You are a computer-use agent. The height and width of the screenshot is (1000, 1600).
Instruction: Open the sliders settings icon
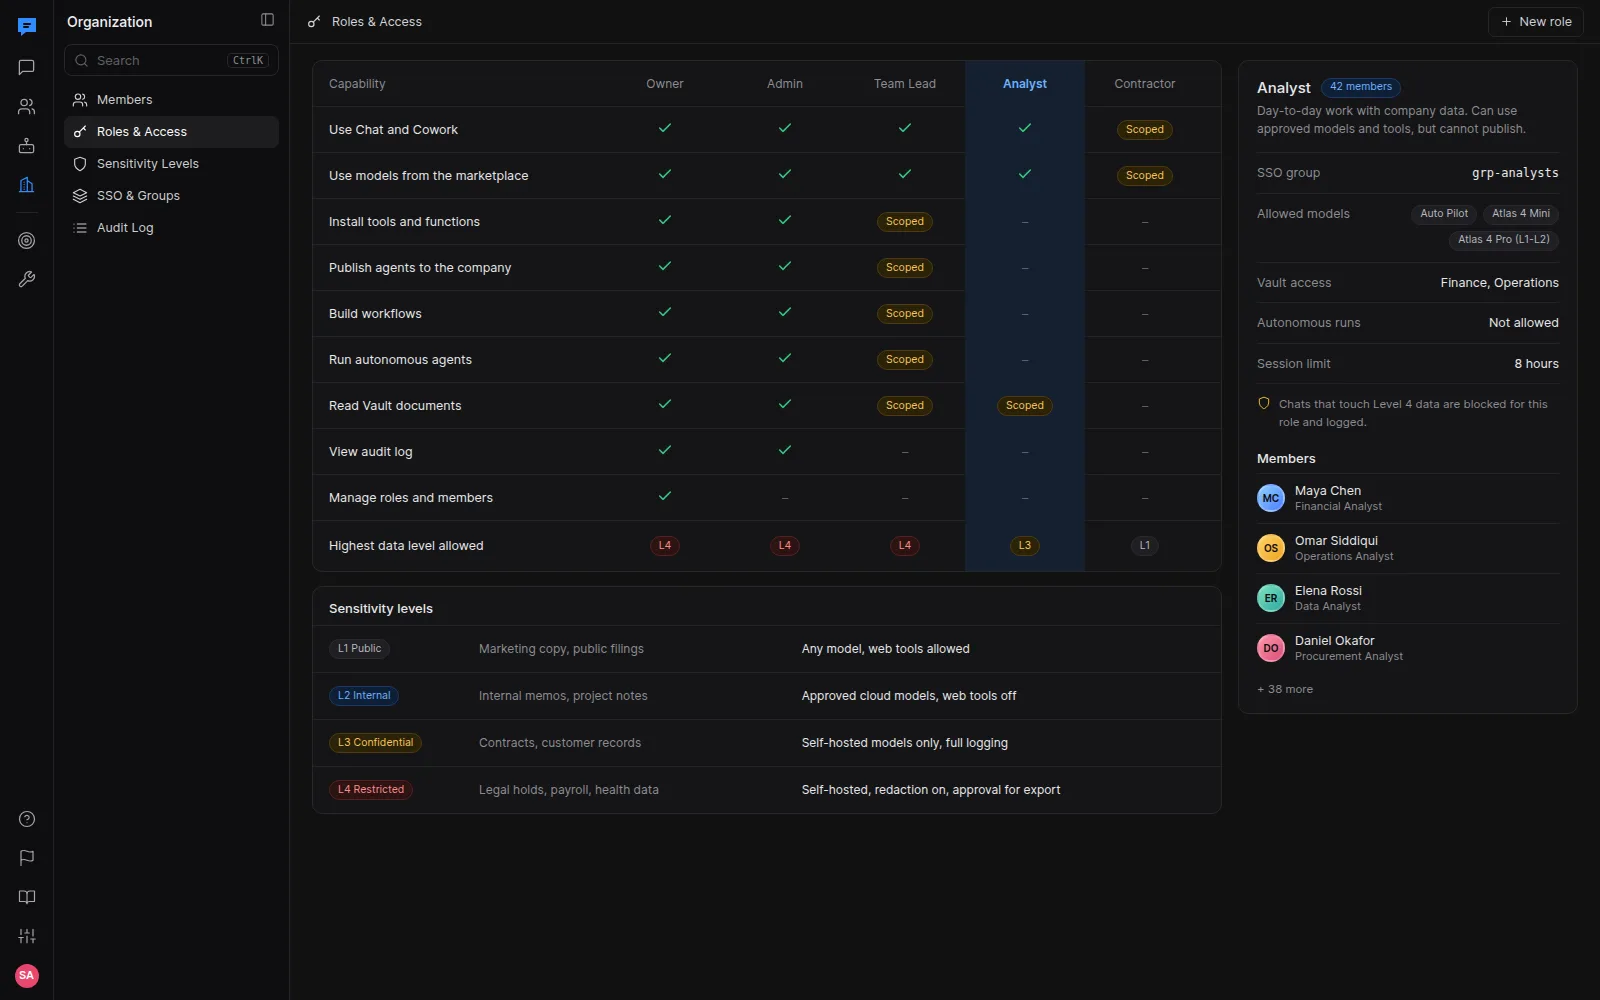click(x=27, y=936)
